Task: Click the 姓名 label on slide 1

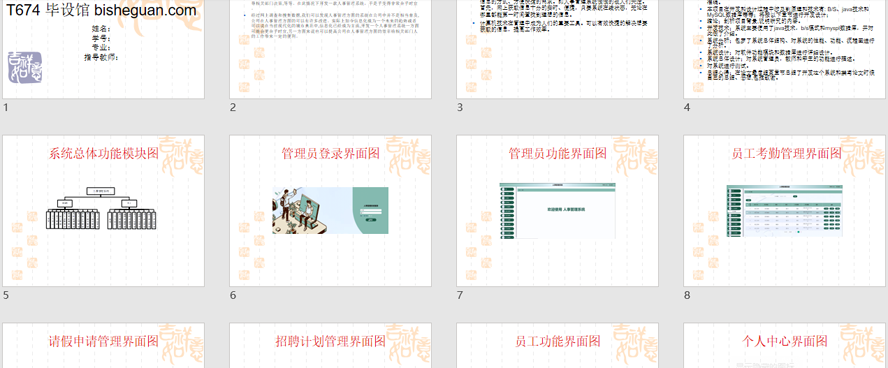Action: point(101,29)
